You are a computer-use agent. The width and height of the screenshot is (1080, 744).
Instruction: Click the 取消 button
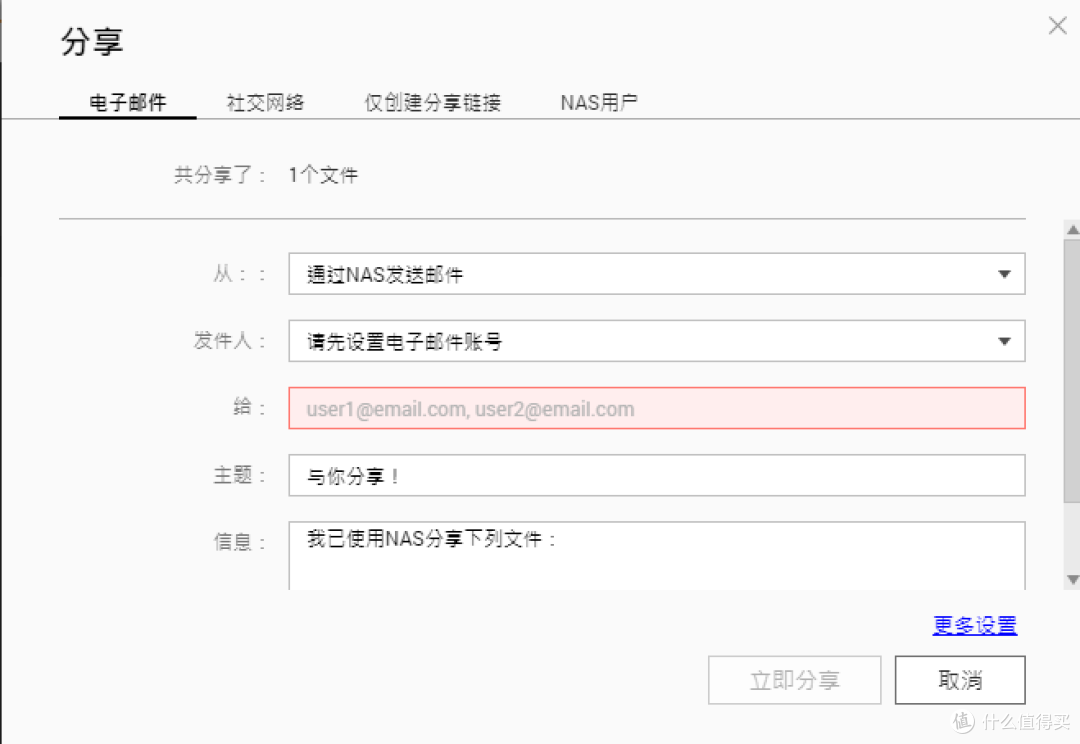(x=960, y=680)
